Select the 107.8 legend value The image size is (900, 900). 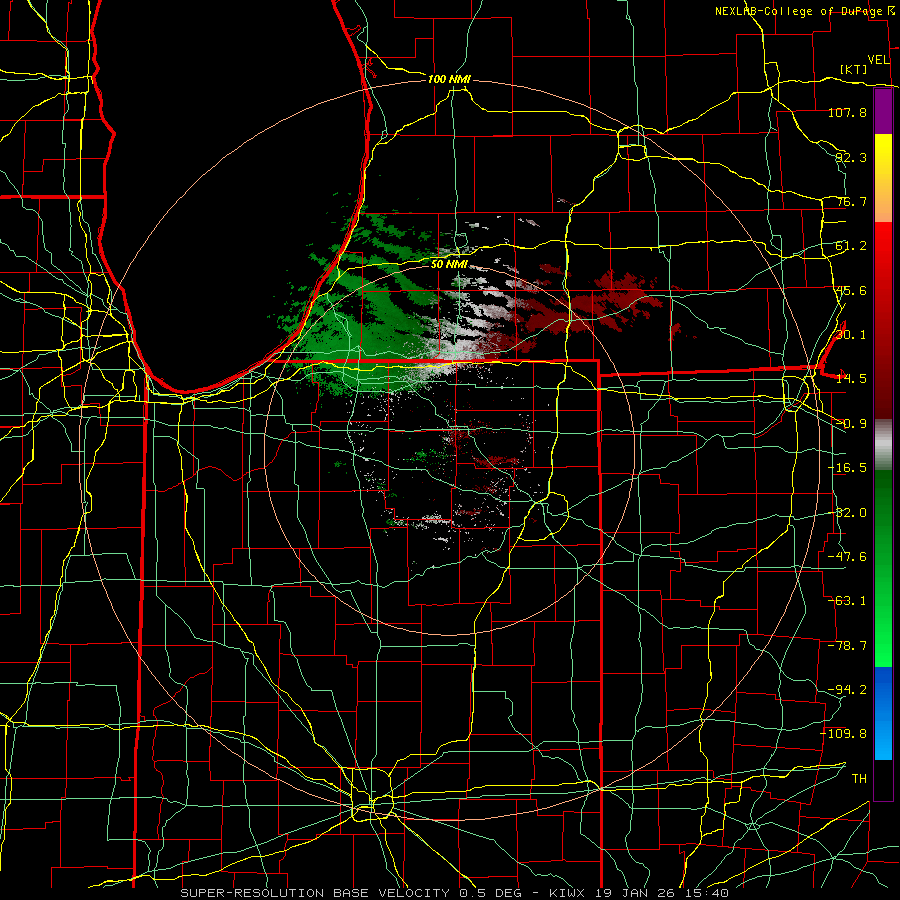pos(847,112)
